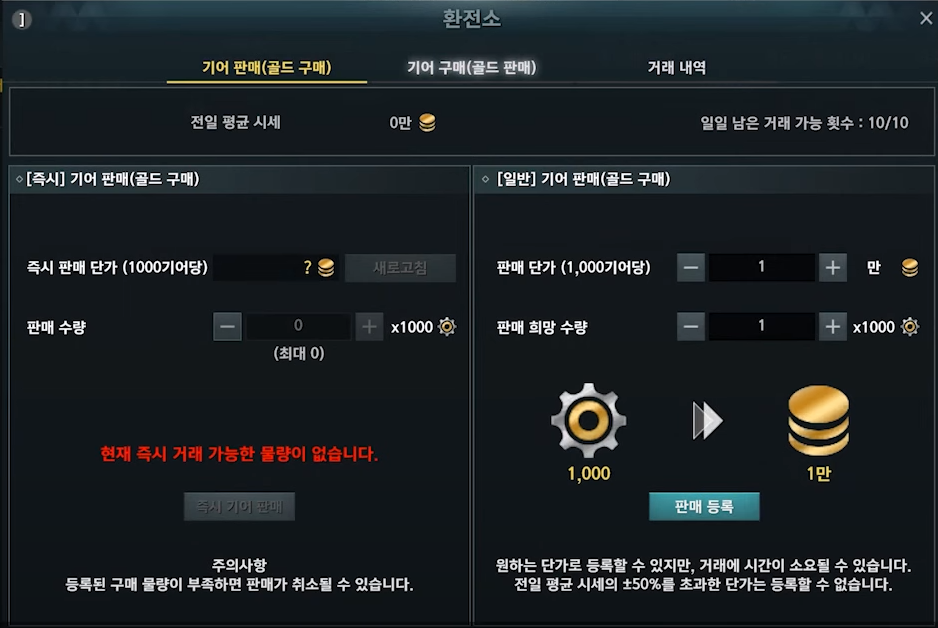Switch to the 기어 구매(골드 판매) tab
This screenshot has height=628, width=938.
pyautogui.click(x=471, y=68)
